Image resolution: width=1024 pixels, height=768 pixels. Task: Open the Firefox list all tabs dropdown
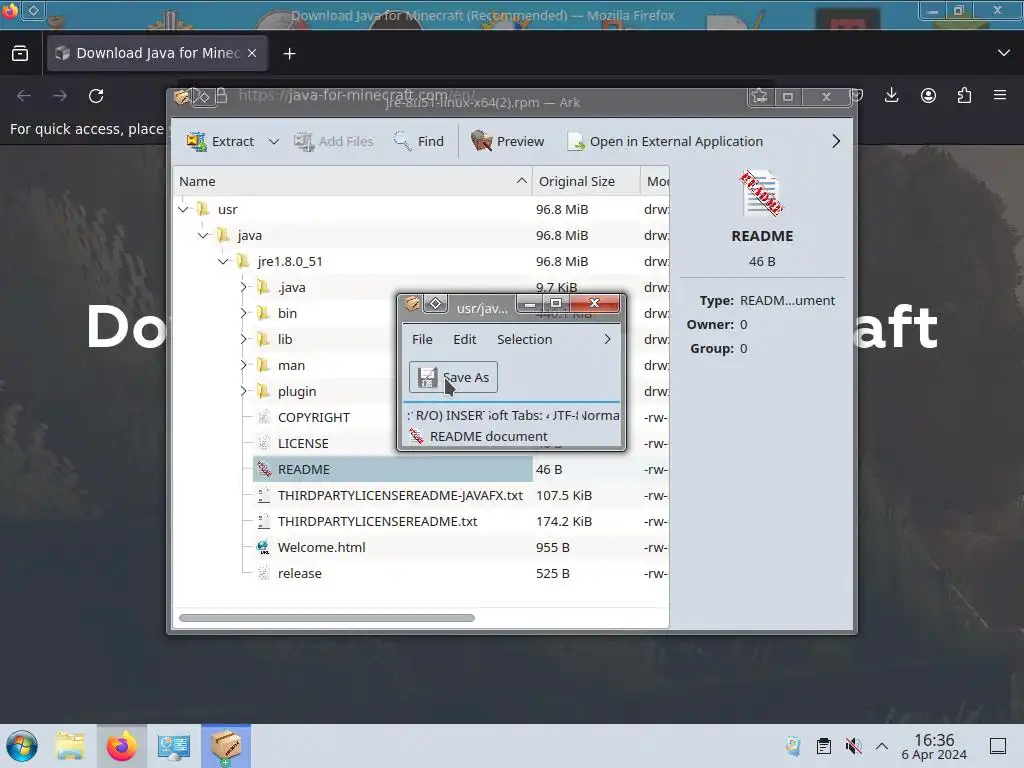click(x=1004, y=53)
